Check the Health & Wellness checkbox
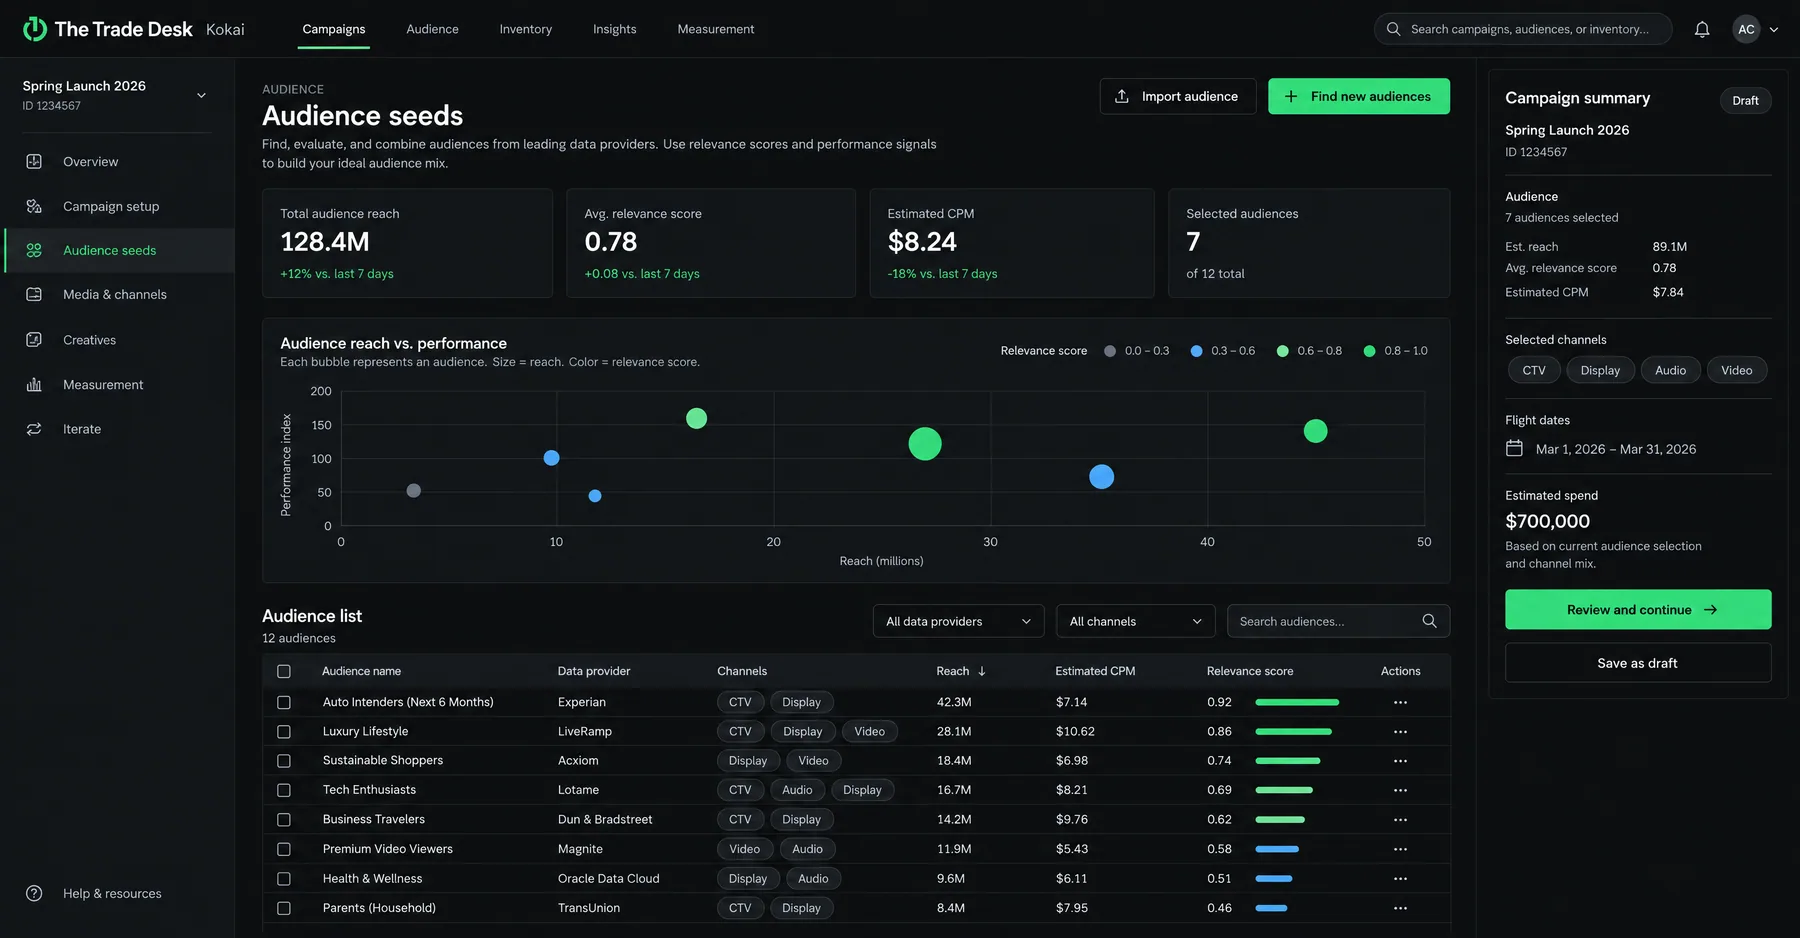Image resolution: width=1800 pixels, height=938 pixels. [284, 879]
